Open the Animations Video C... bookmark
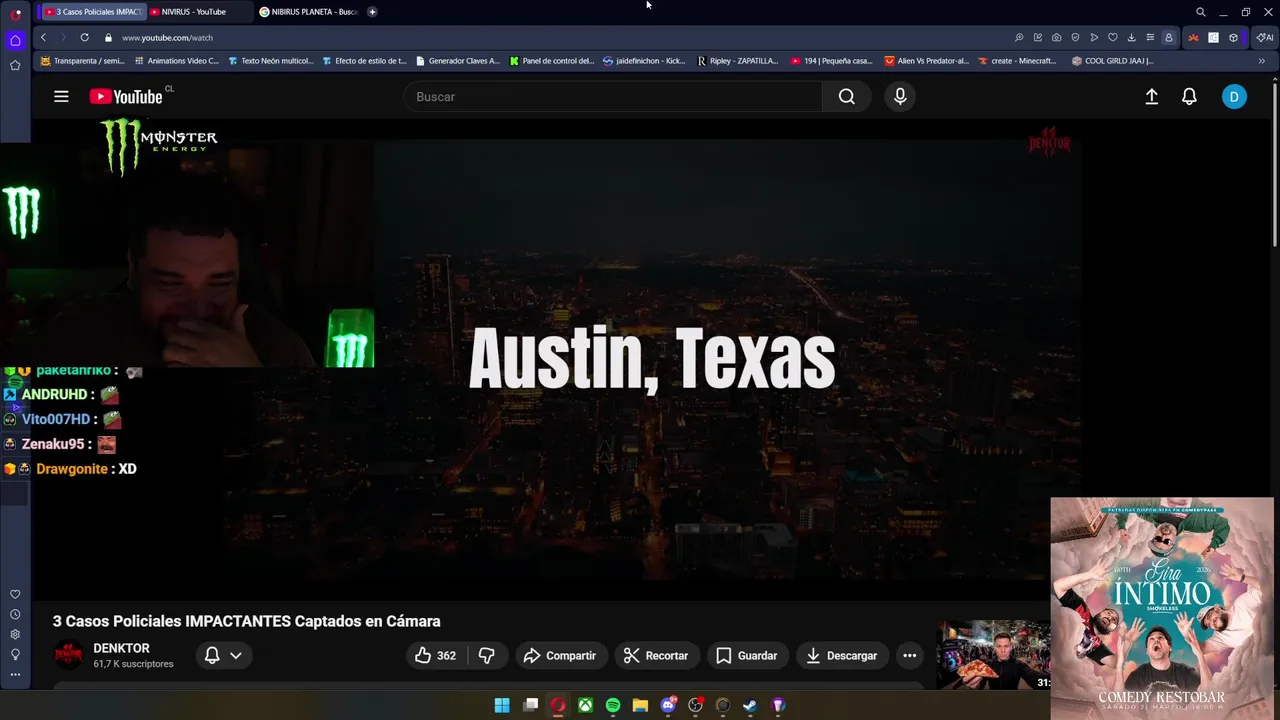This screenshot has height=720, width=1280. tap(176, 61)
